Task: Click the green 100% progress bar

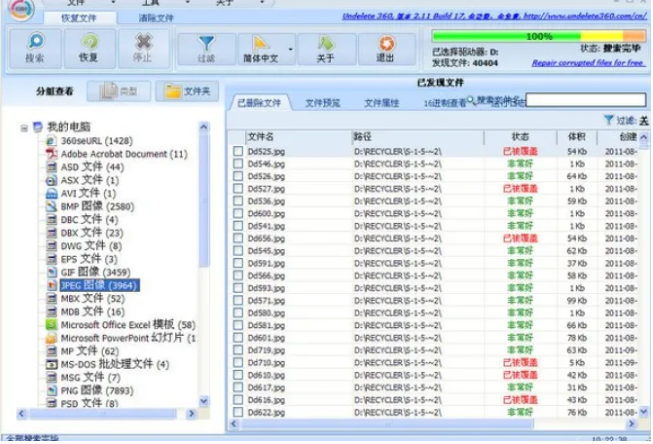Action: (538, 36)
